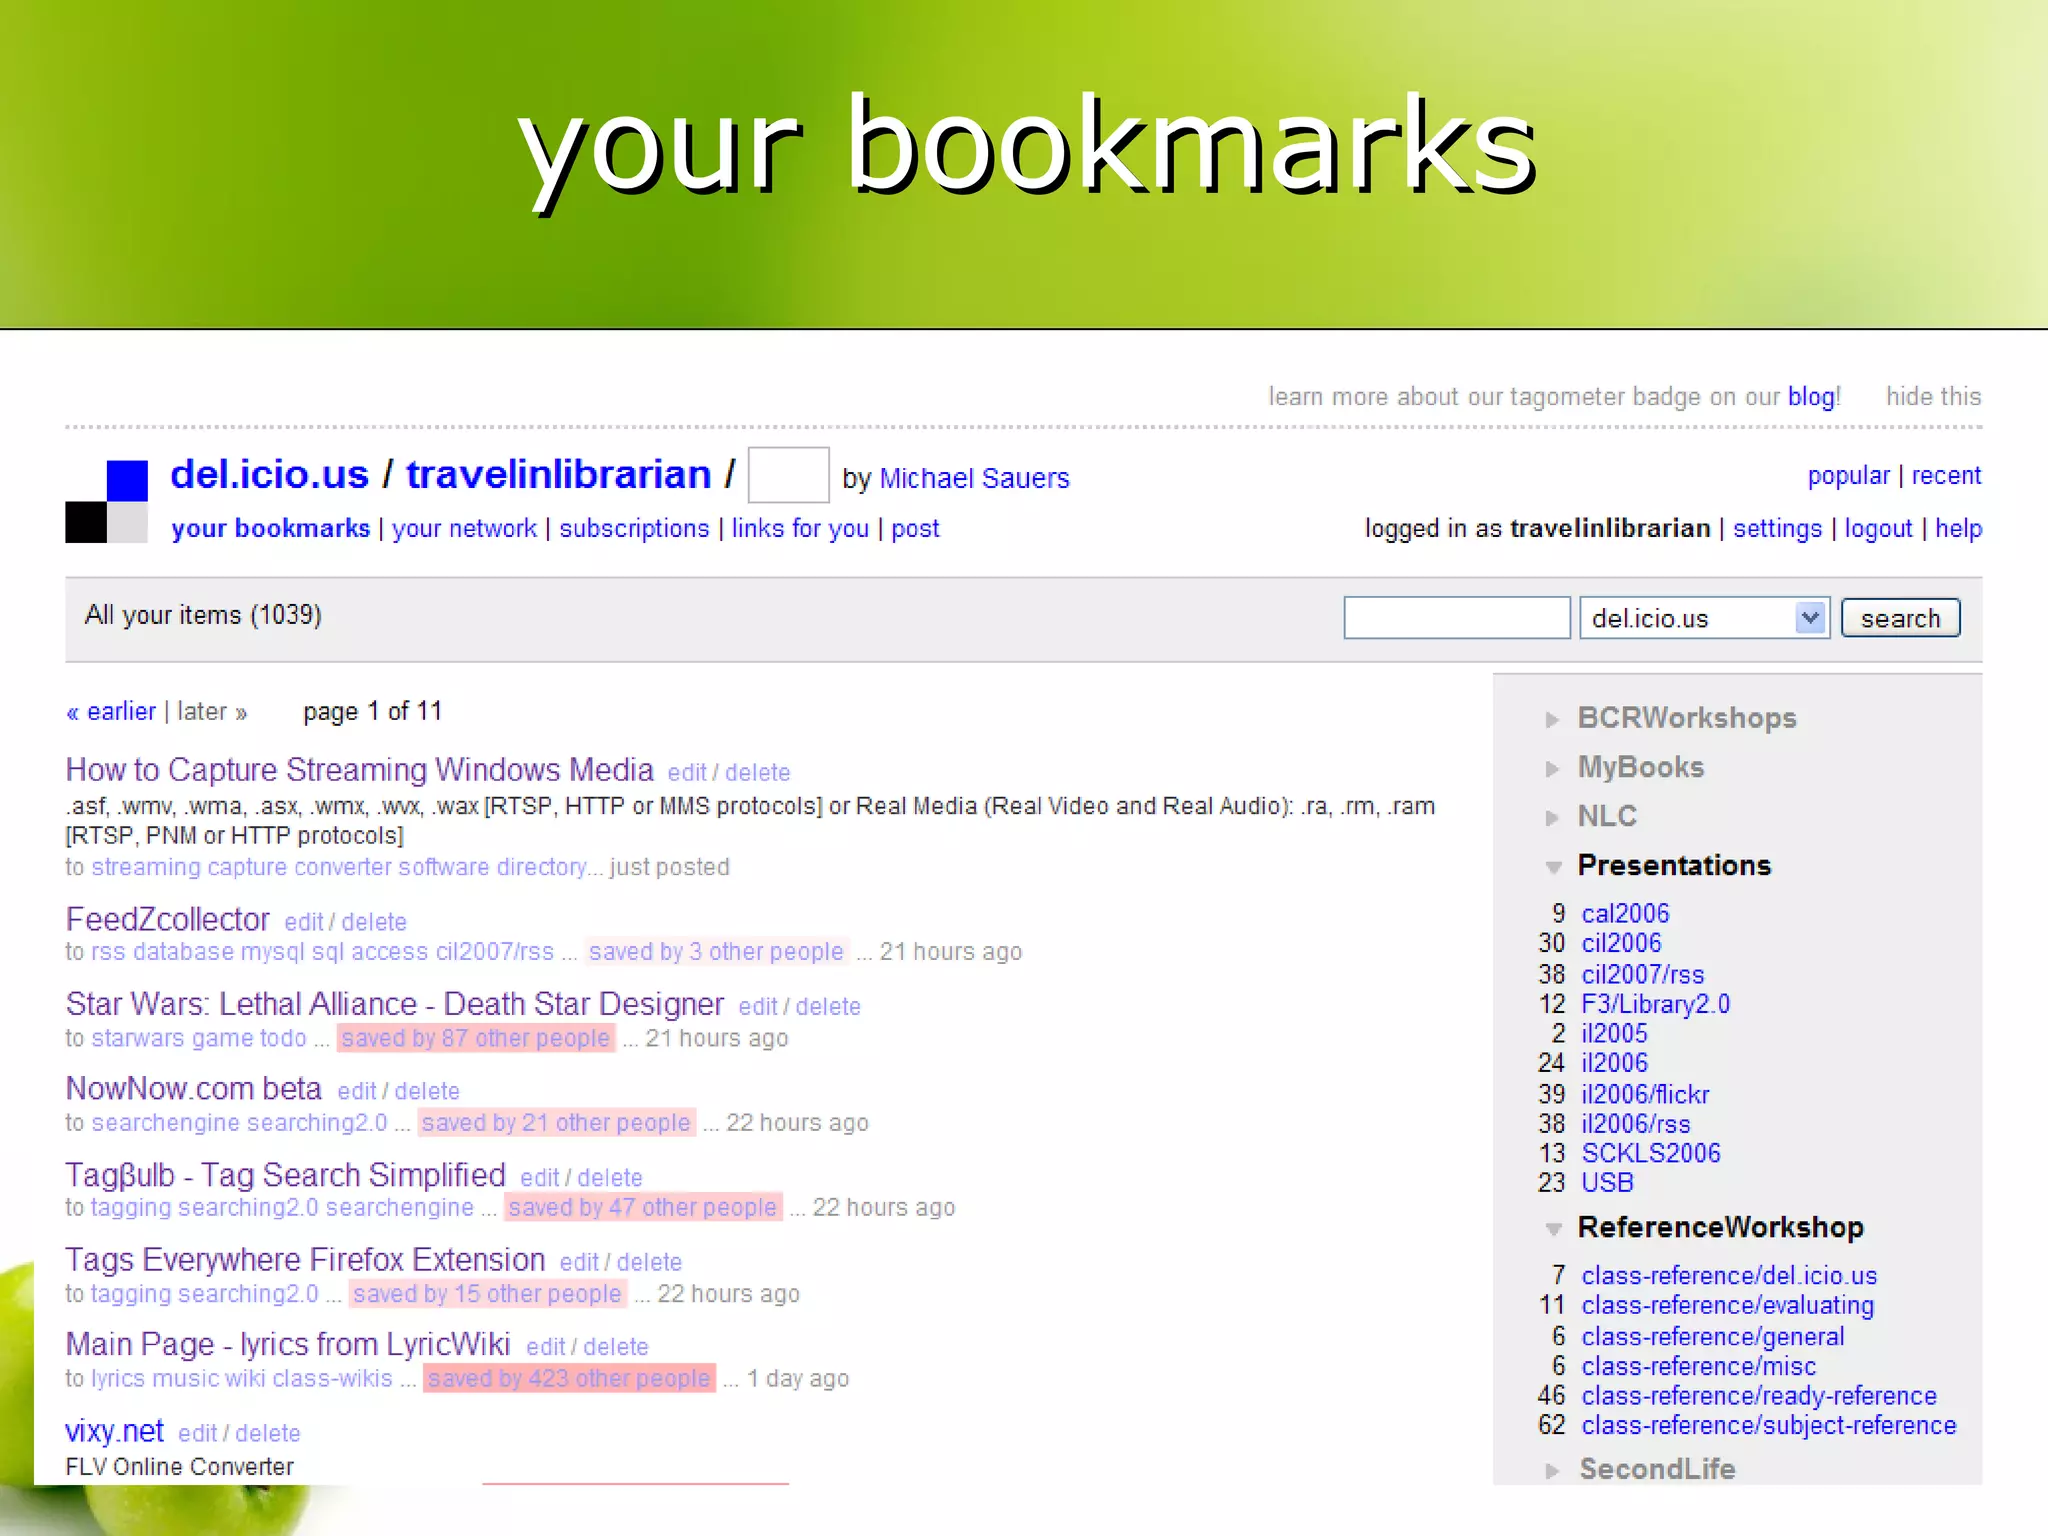Screen dimensions: 2048x1536
Task: Open class-reference/ready-reference tag
Action: pos(1759,1396)
